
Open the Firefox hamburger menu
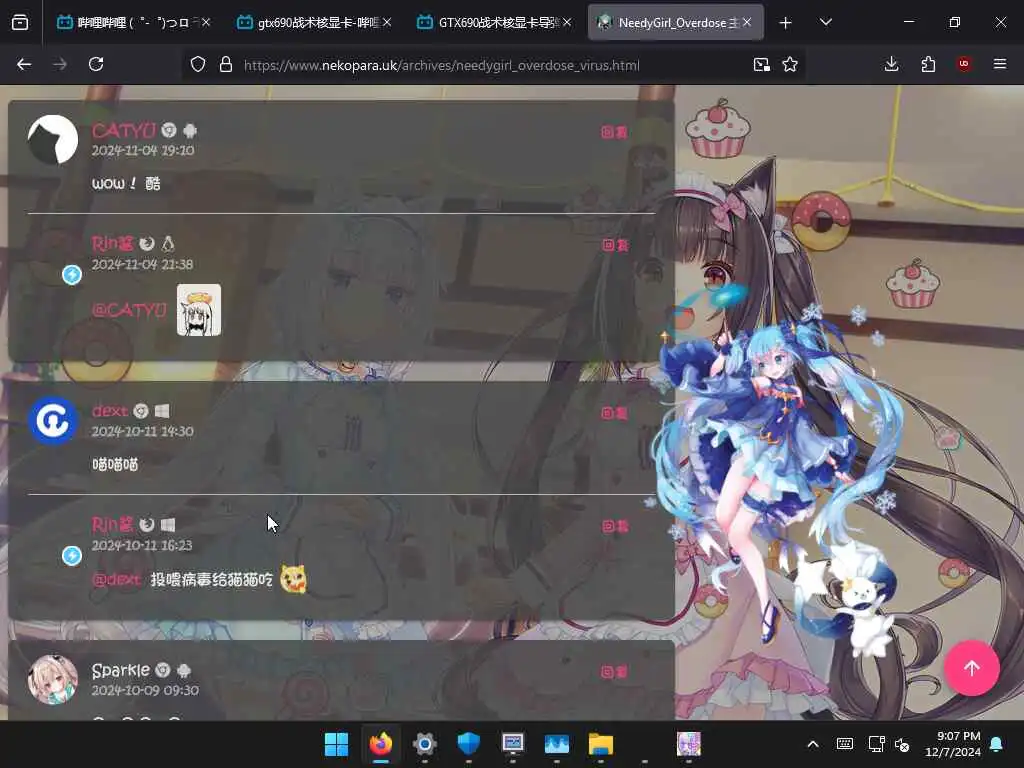(1000, 64)
